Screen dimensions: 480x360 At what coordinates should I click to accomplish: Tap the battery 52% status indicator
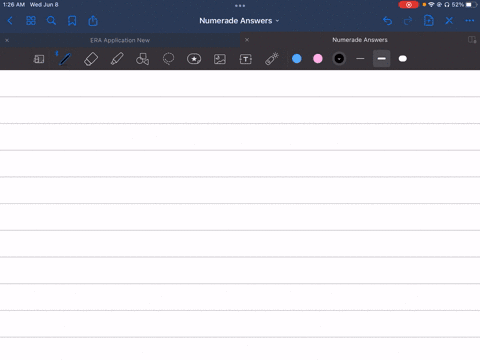[464, 5]
